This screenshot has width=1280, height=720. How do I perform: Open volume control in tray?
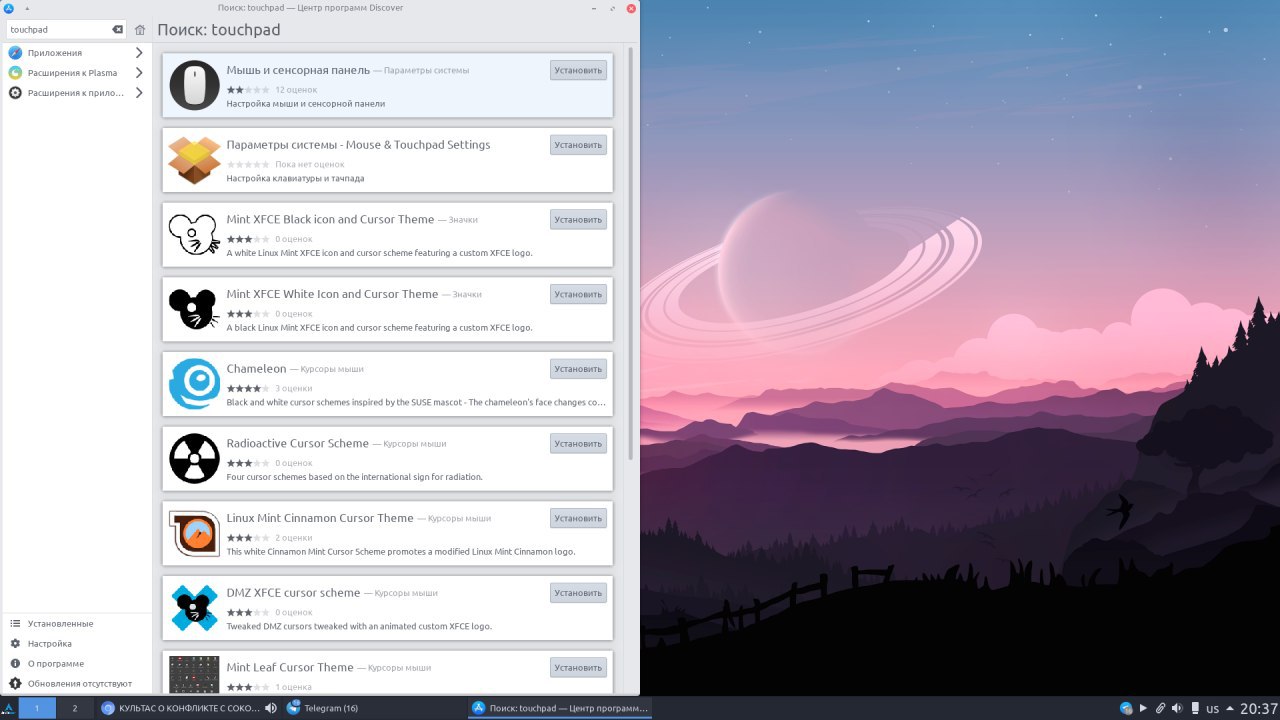(x=1176, y=708)
